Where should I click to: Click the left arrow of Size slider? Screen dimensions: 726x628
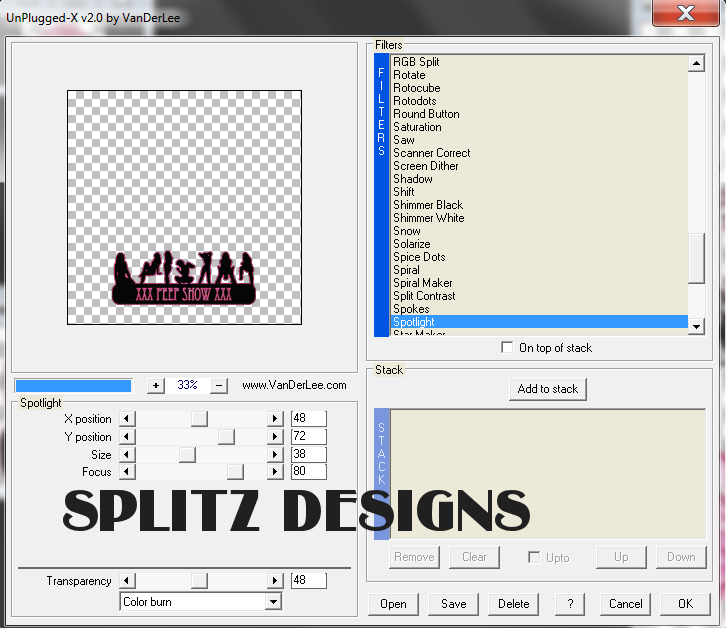[x=127, y=454]
